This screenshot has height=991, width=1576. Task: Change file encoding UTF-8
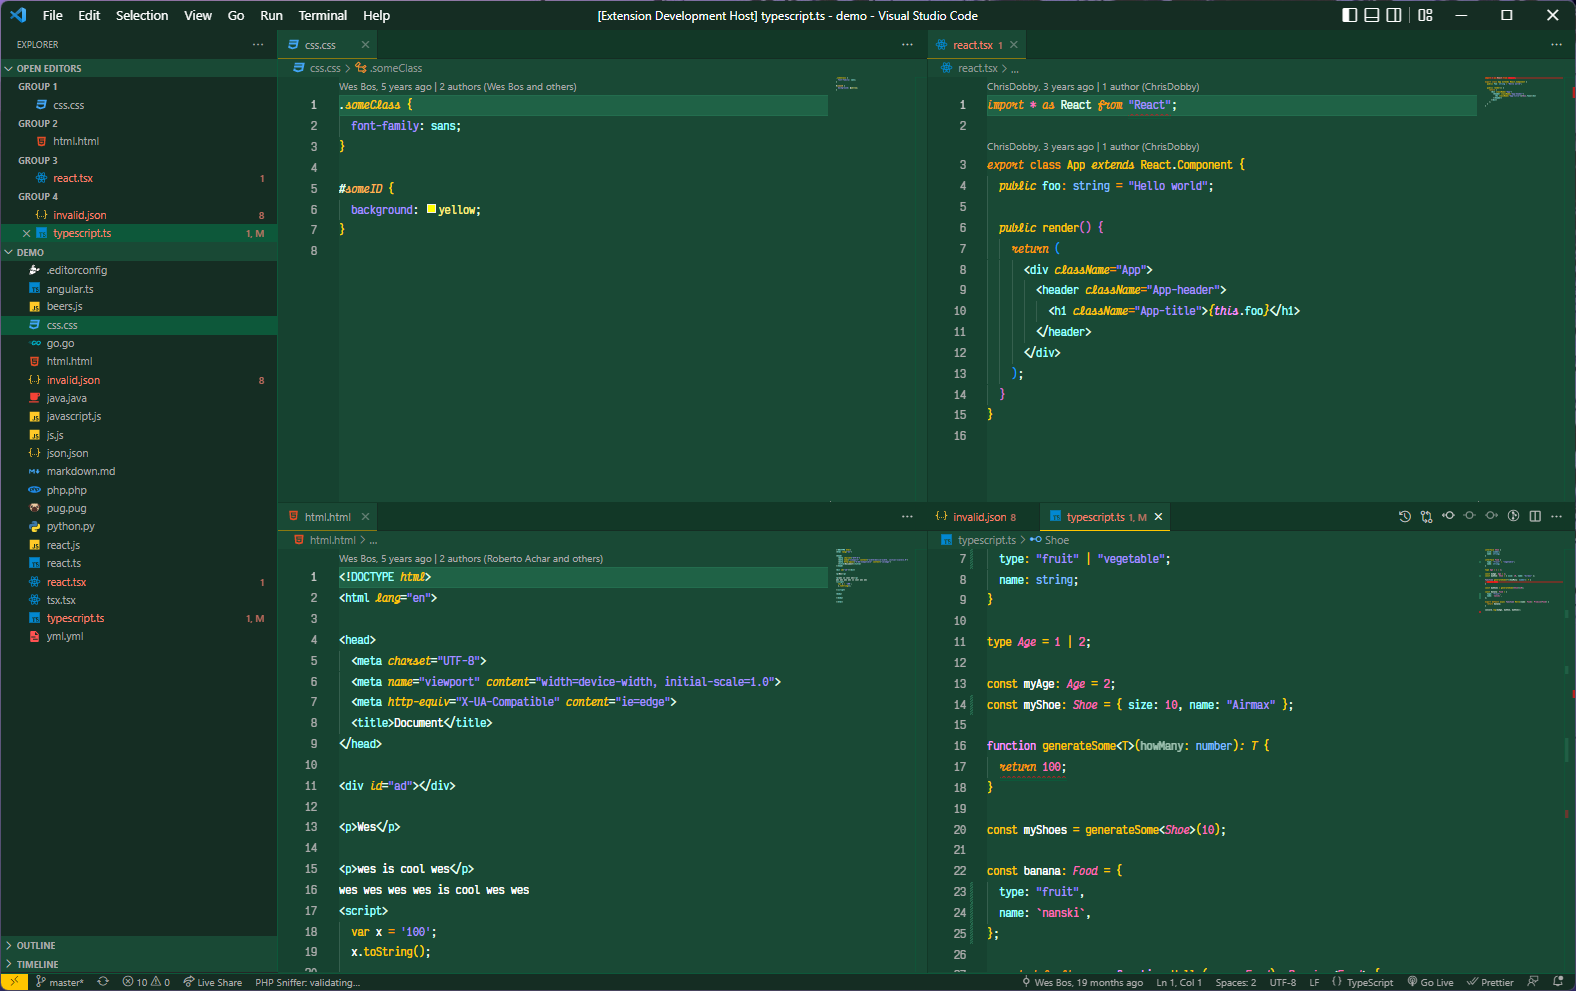1283,982
